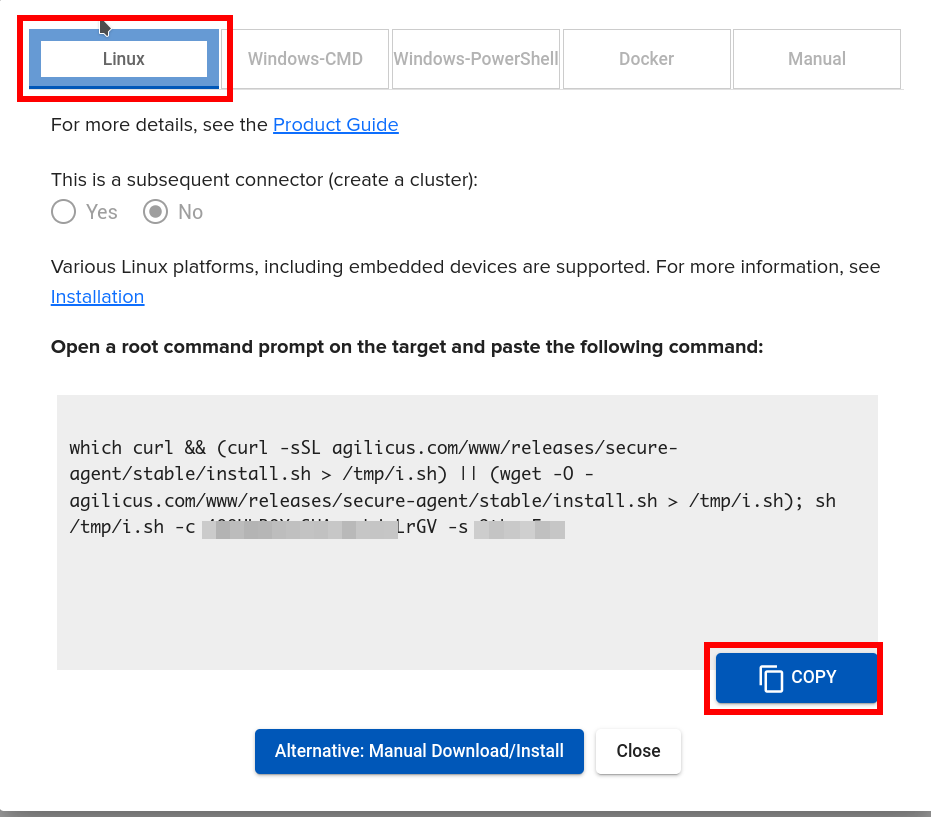Select the No radio button
Viewport: 931px width, 817px height.
(155, 212)
